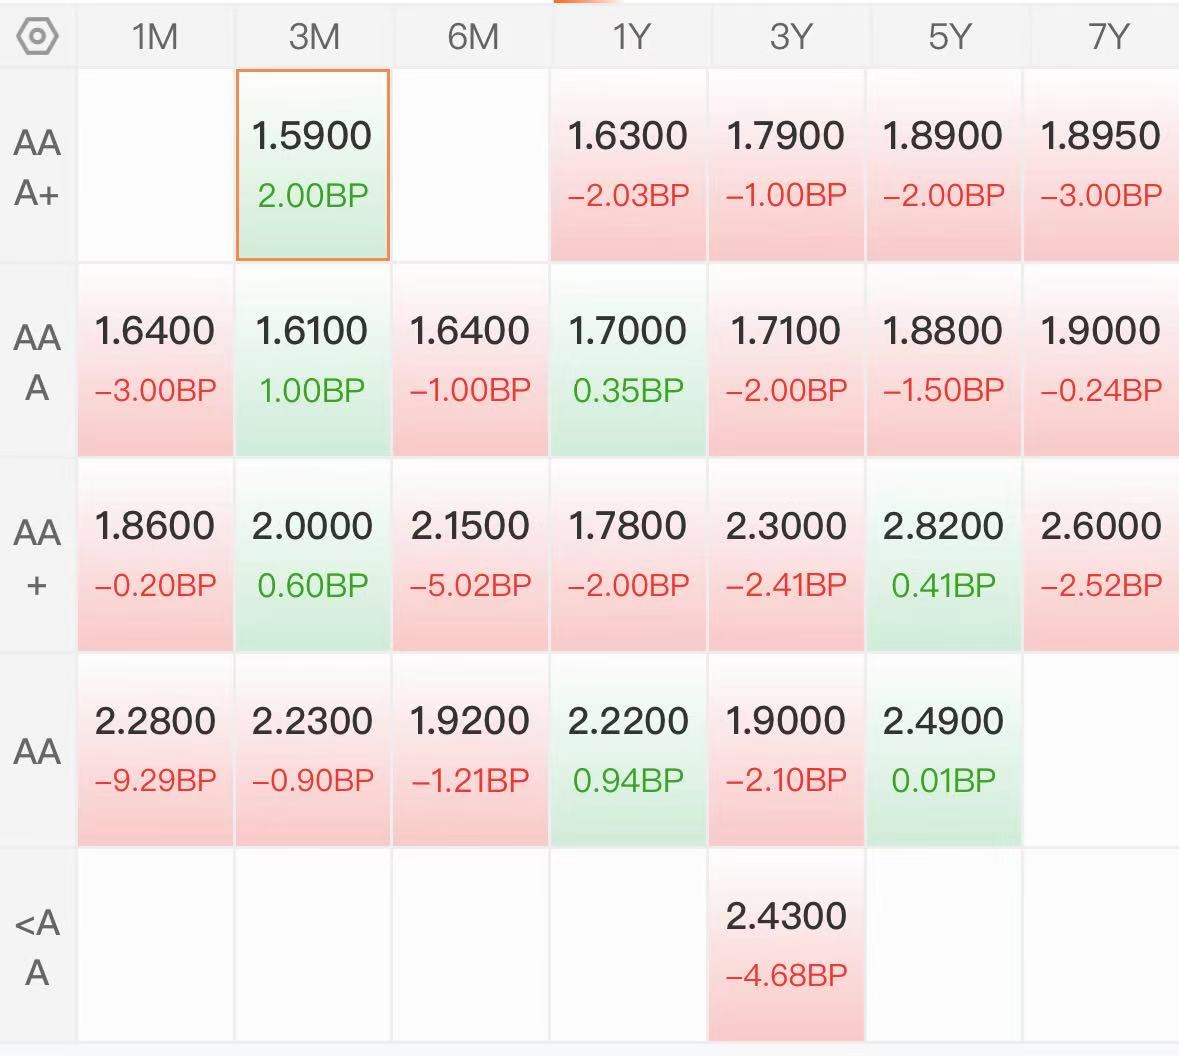
Task: Click AA 1Y cell 2.2200
Action: click(x=629, y=750)
